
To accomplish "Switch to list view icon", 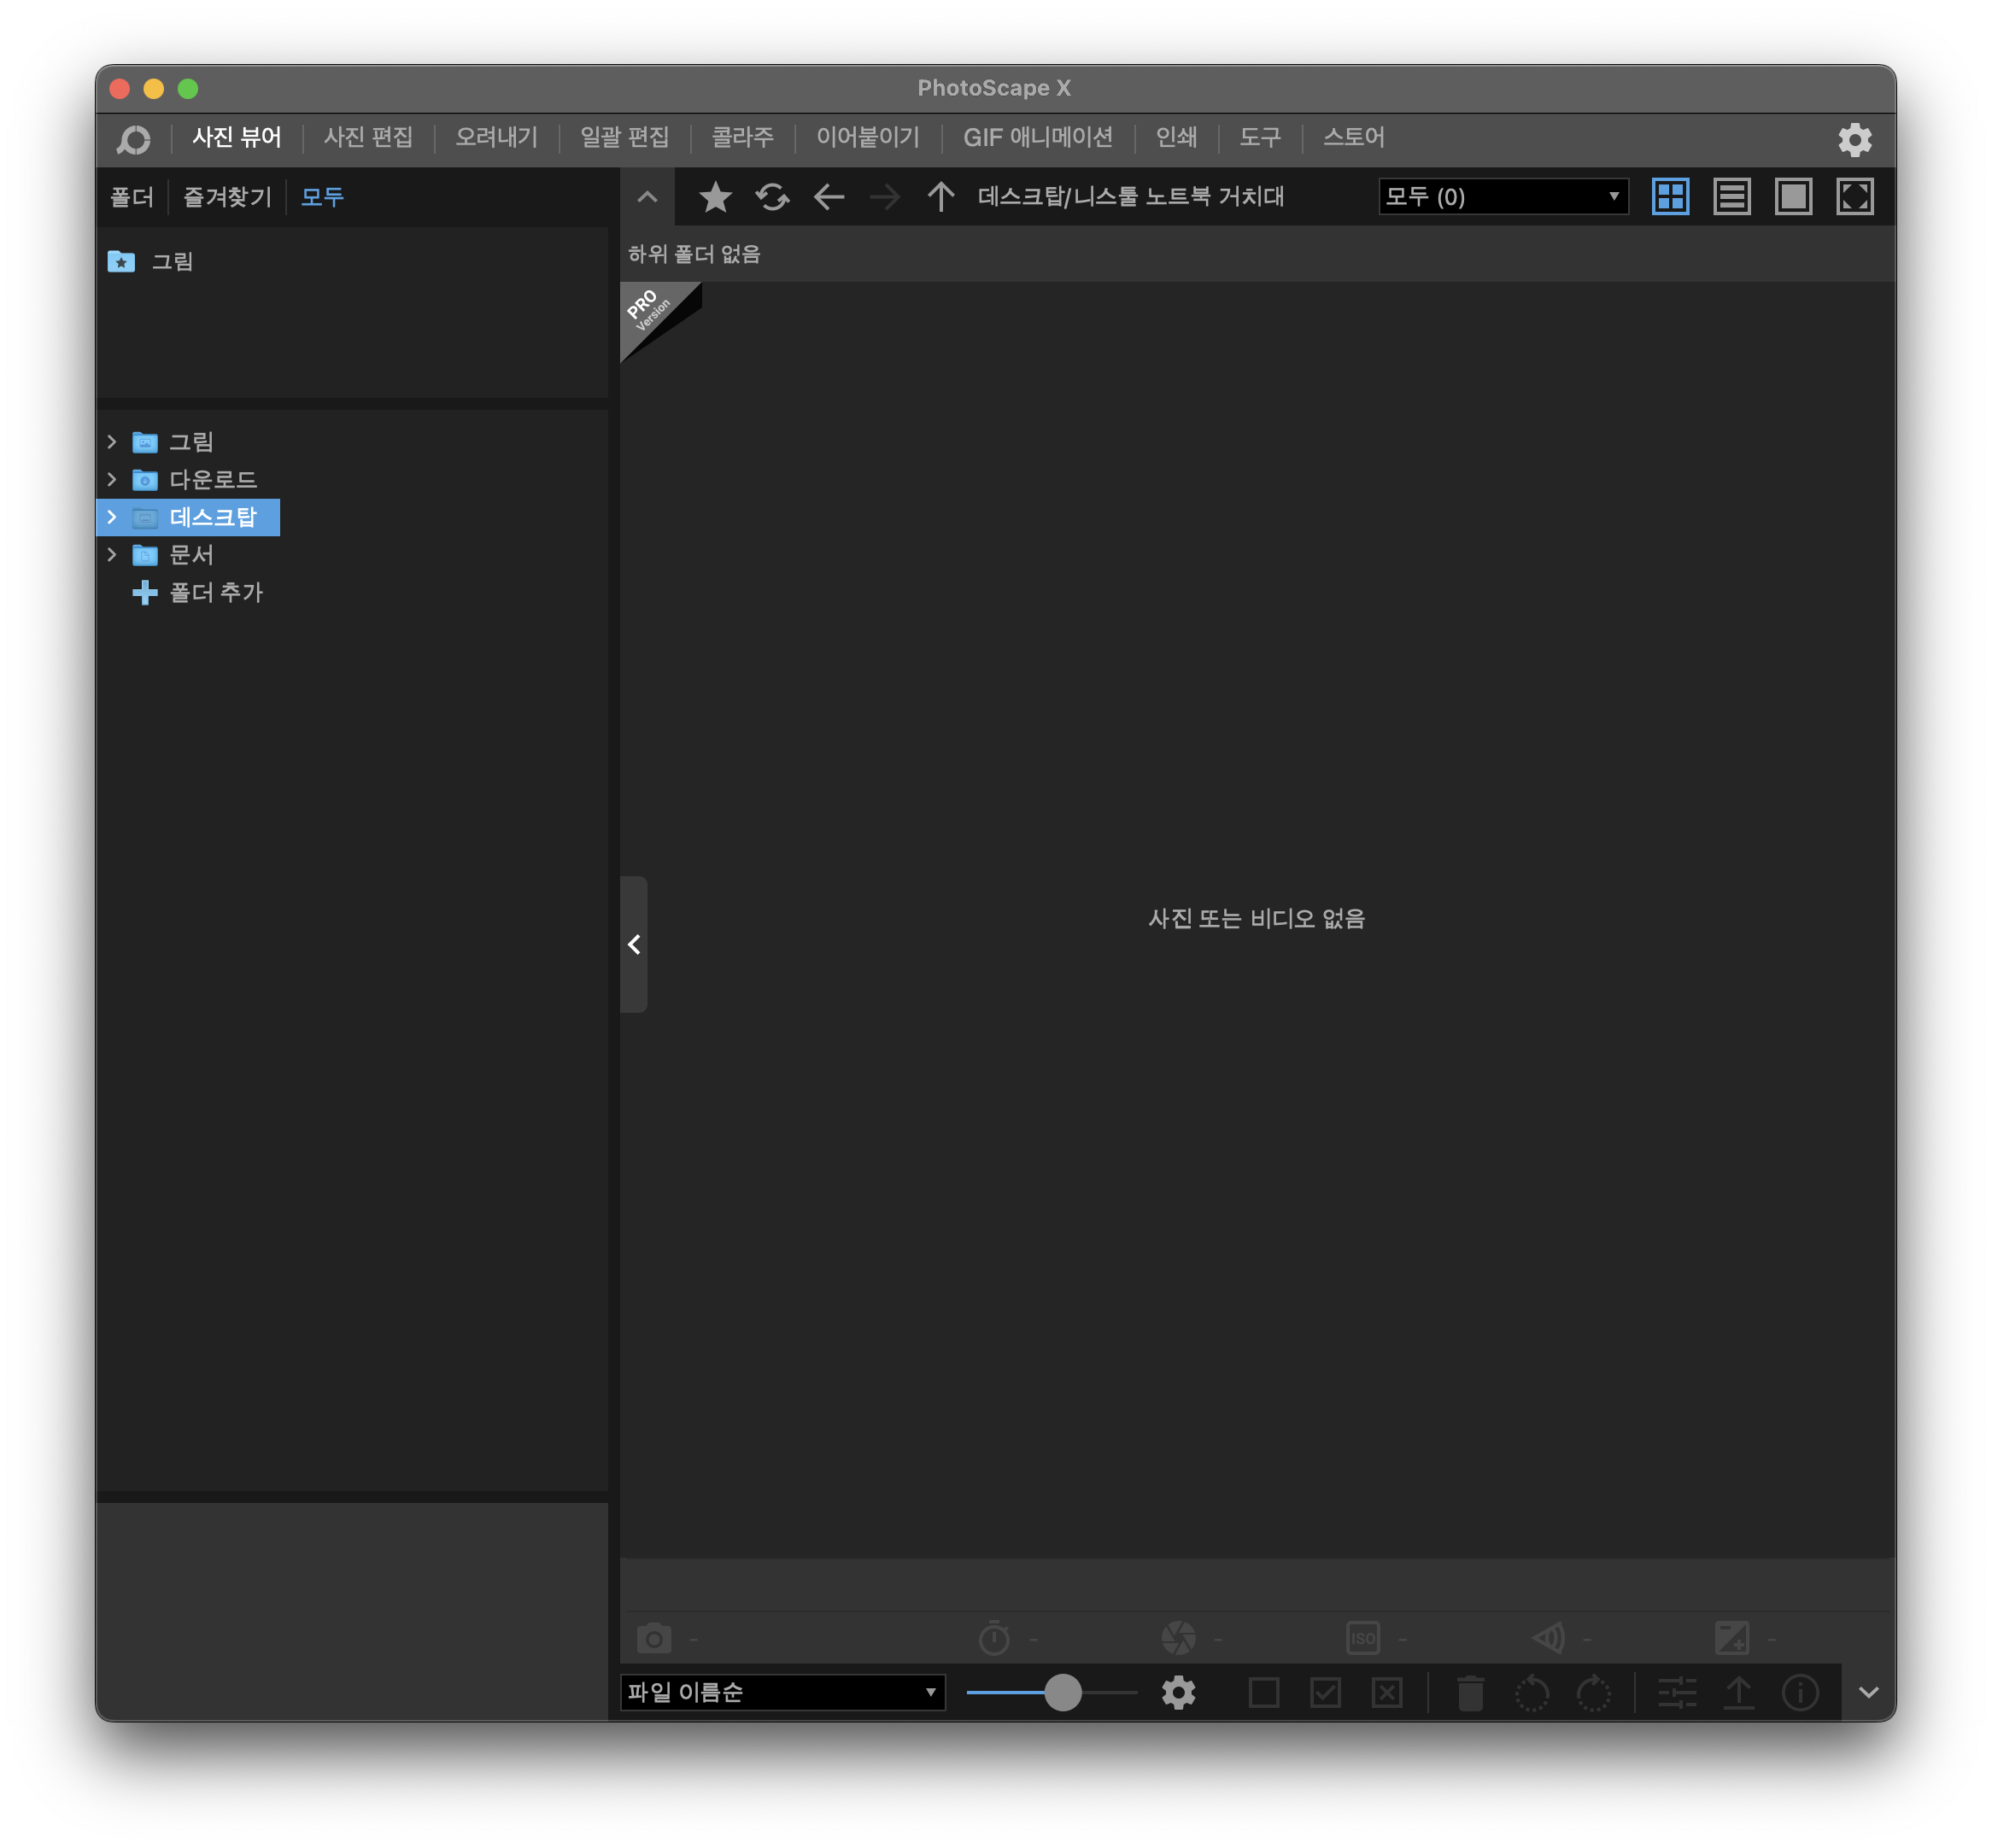I will pyautogui.click(x=1732, y=197).
